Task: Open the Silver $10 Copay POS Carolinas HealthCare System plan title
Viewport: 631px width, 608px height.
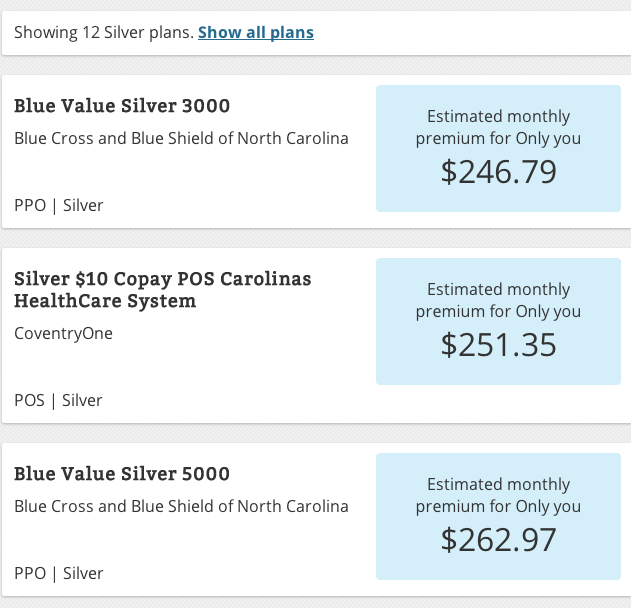Action: coord(162,289)
